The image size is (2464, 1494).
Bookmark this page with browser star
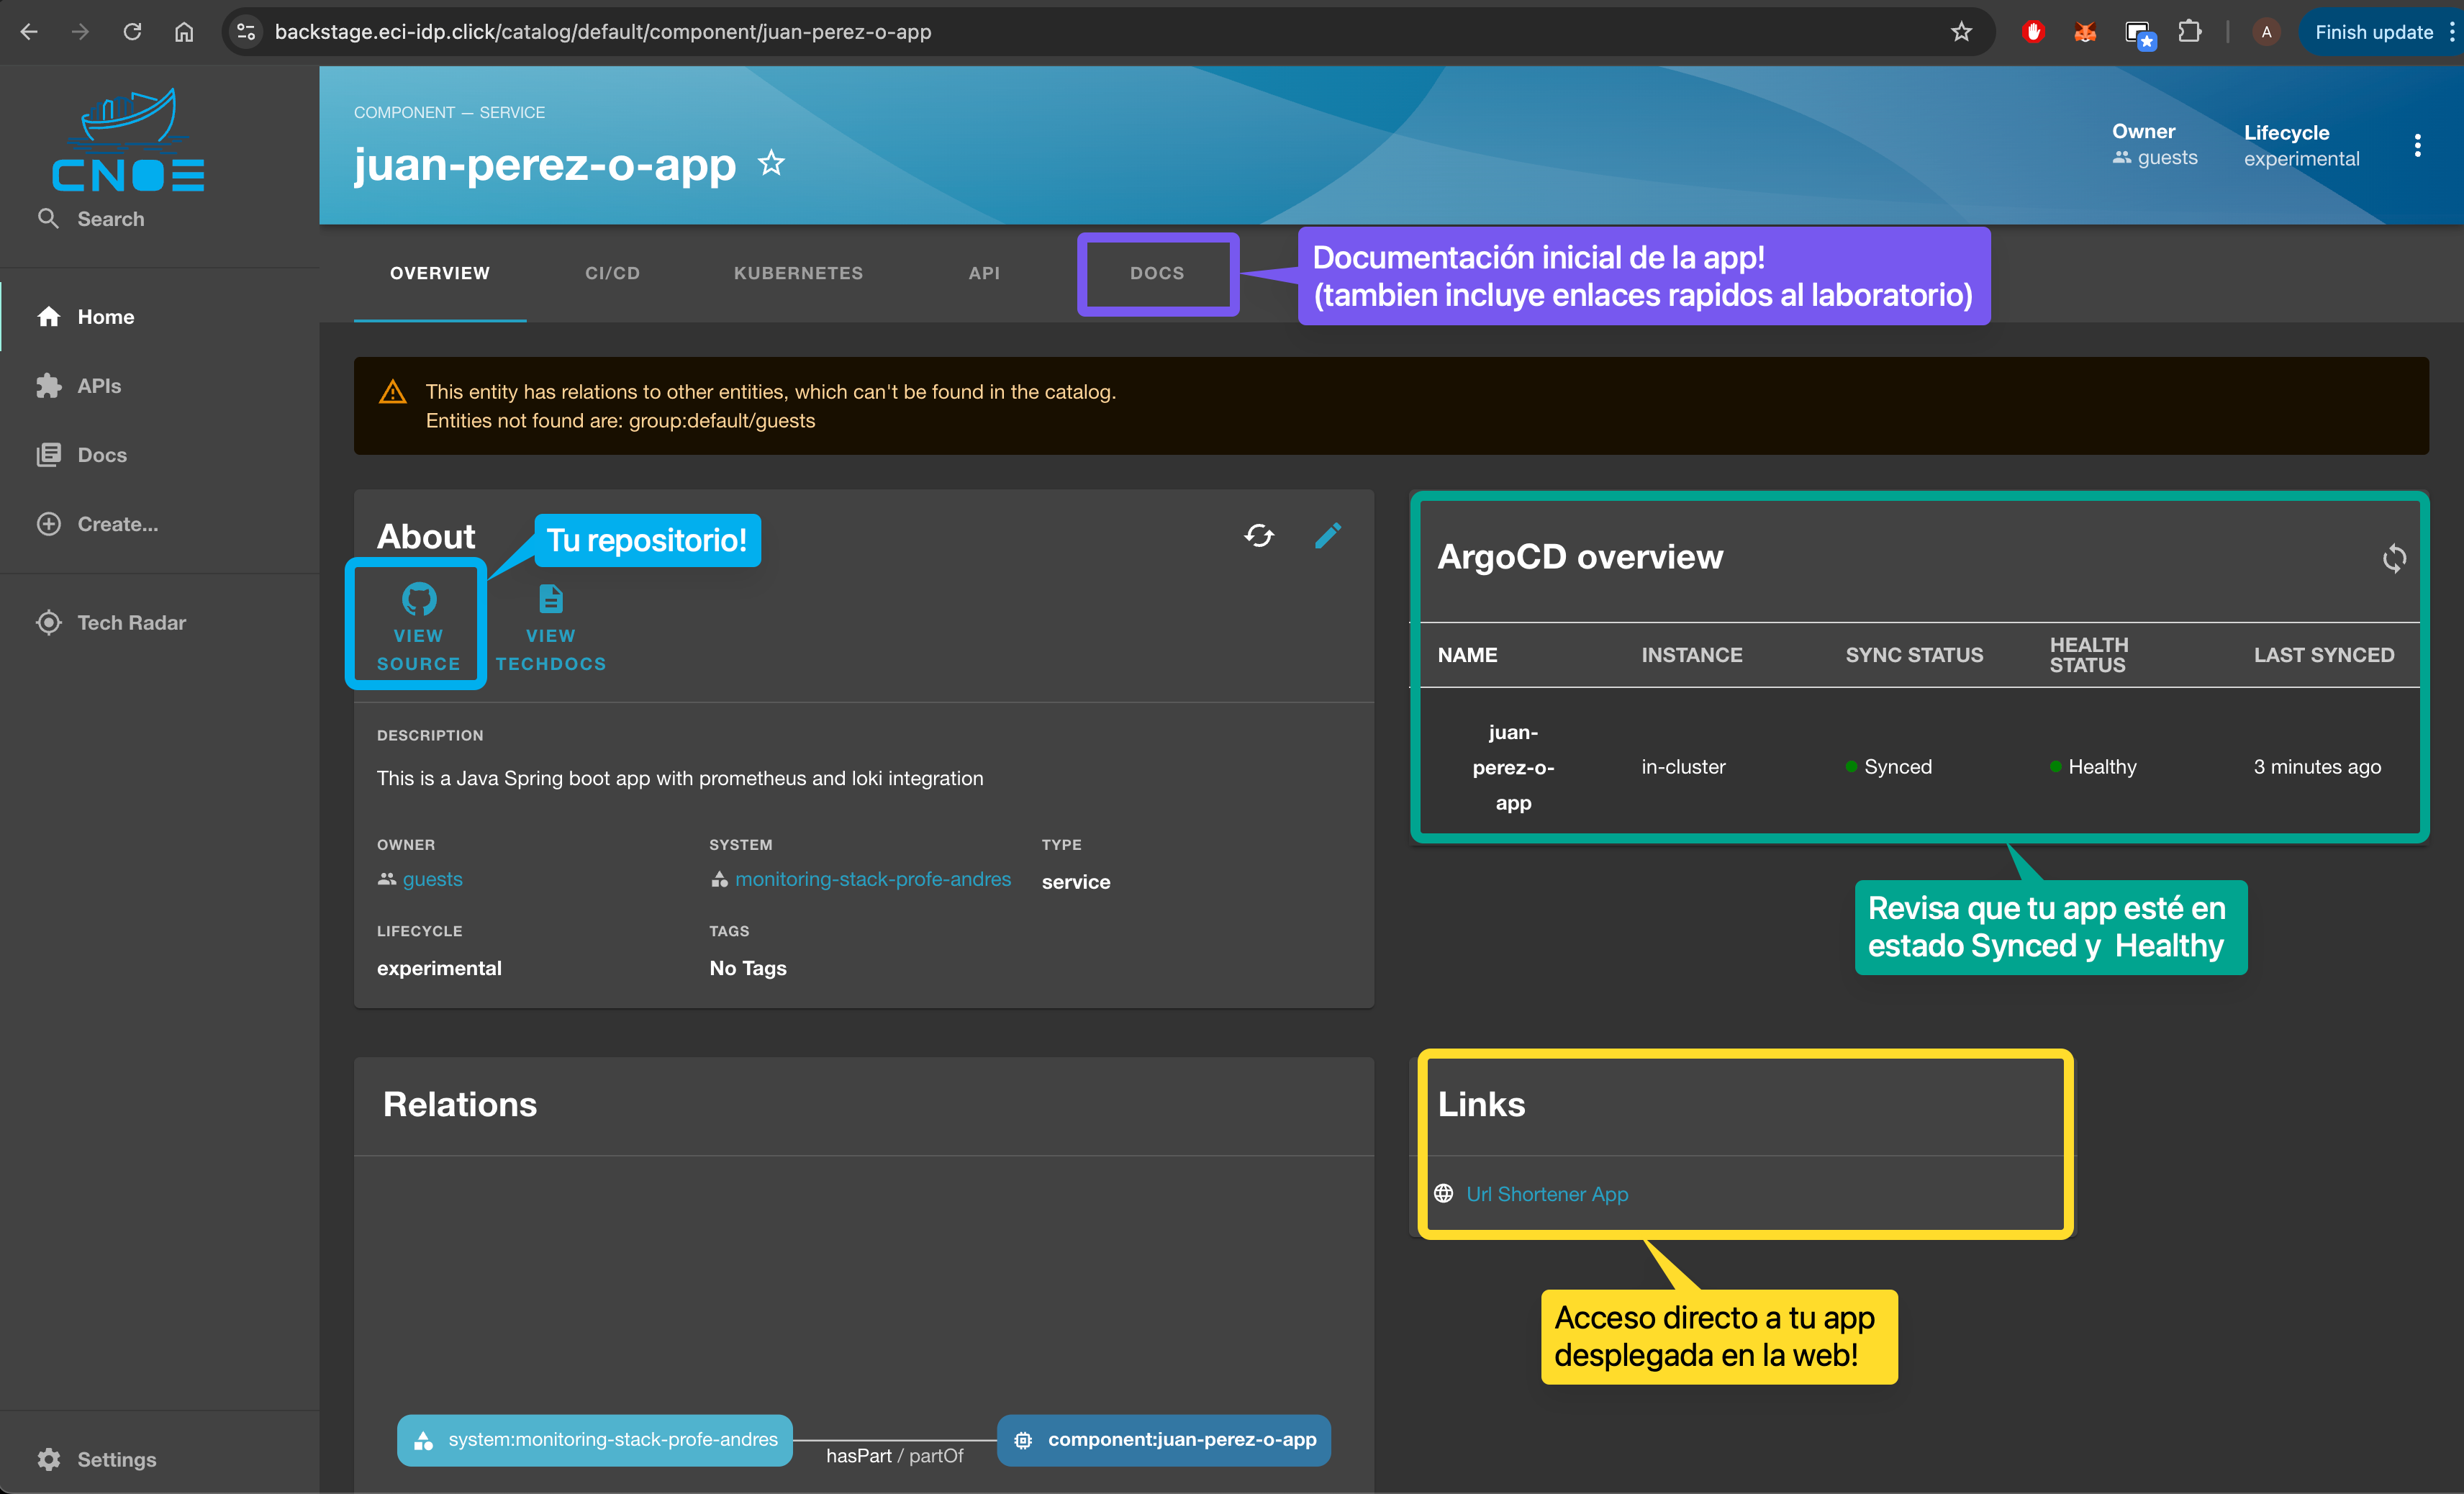point(1961,32)
